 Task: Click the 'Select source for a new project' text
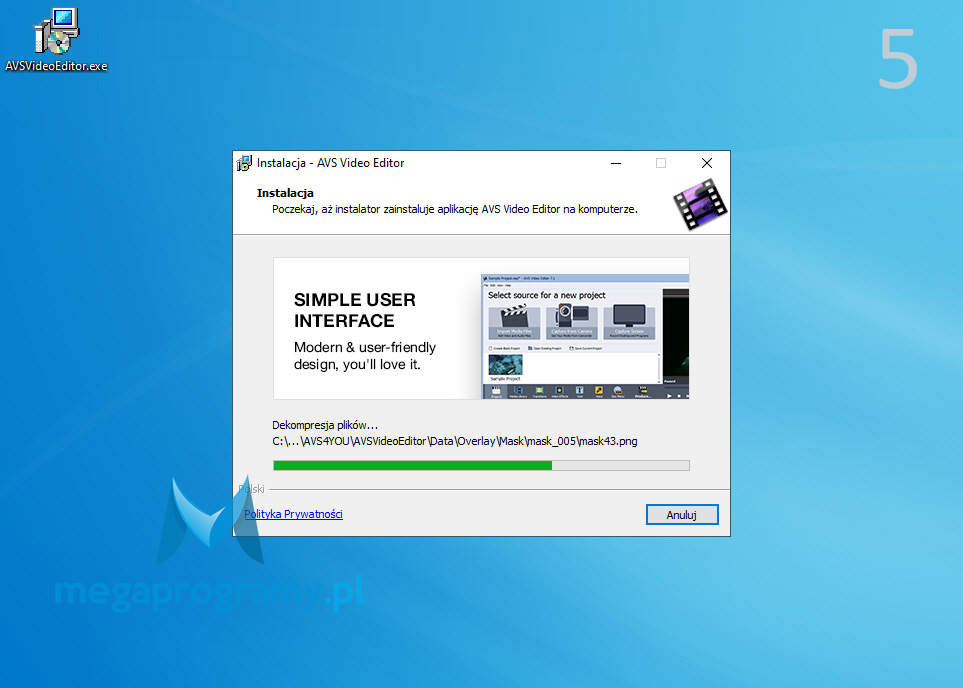pos(547,295)
